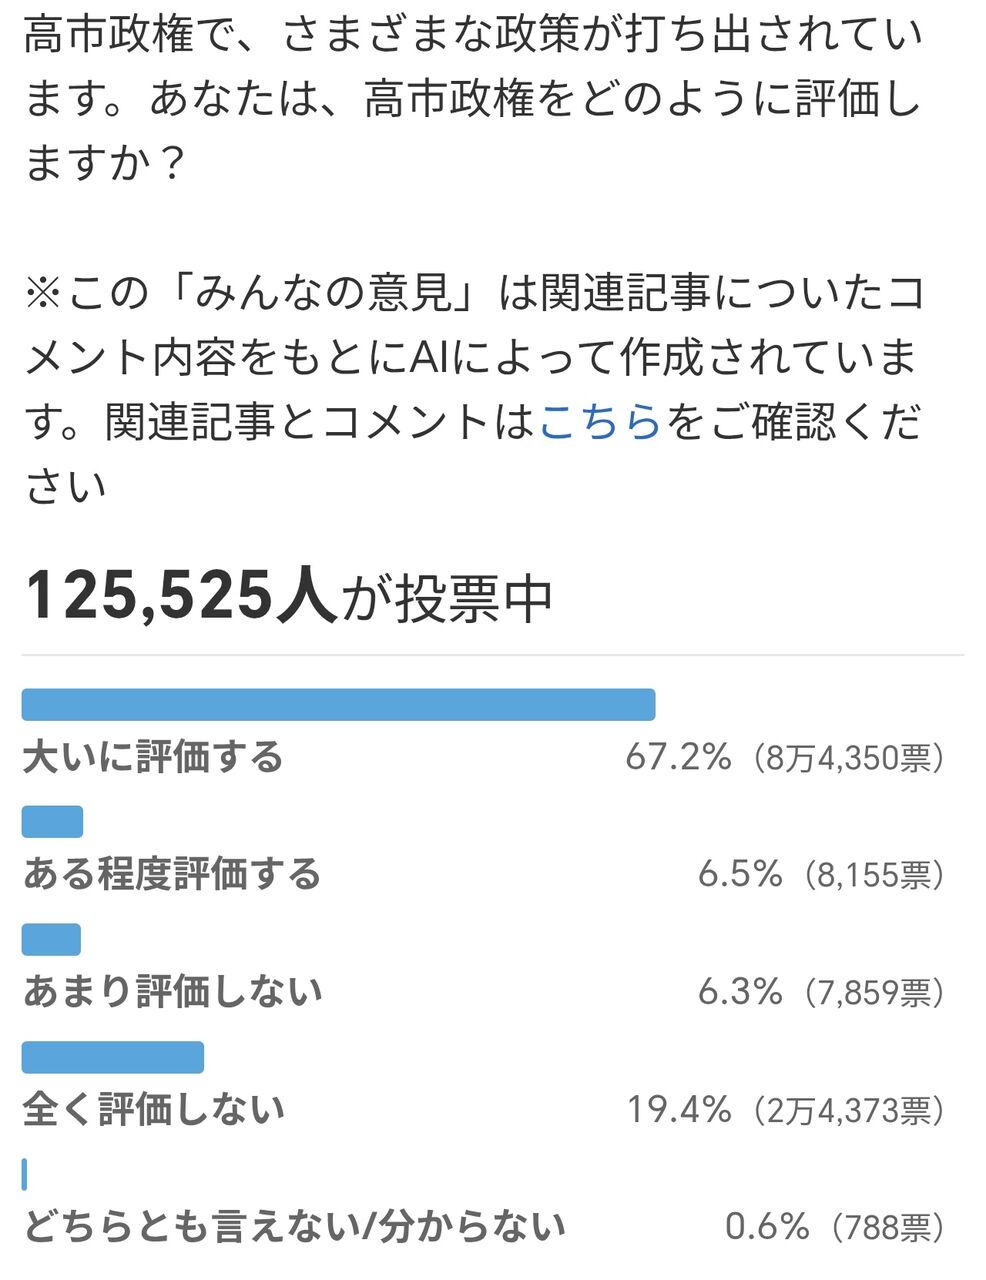The image size is (986, 1280).
Task: Click the 0.6% percentage value
Action: coord(766,1226)
